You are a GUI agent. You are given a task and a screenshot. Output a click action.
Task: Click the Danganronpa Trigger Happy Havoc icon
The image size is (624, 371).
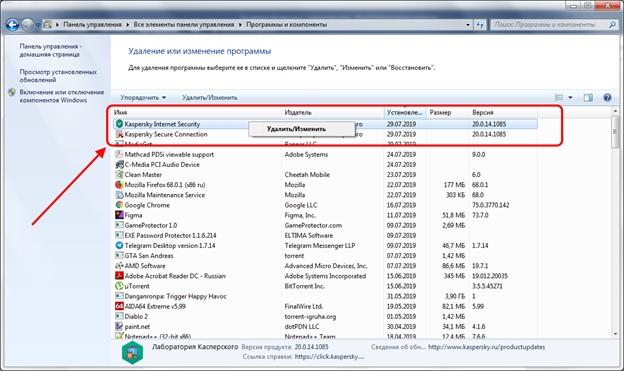[119, 296]
